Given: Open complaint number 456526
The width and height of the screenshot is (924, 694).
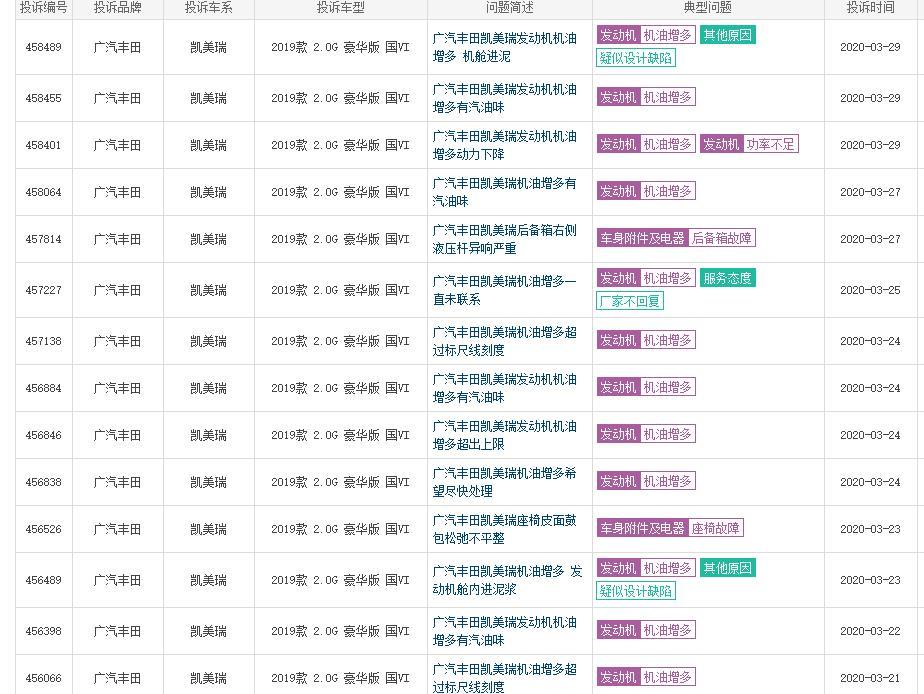Looking at the screenshot, I should (x=44, y=530).
